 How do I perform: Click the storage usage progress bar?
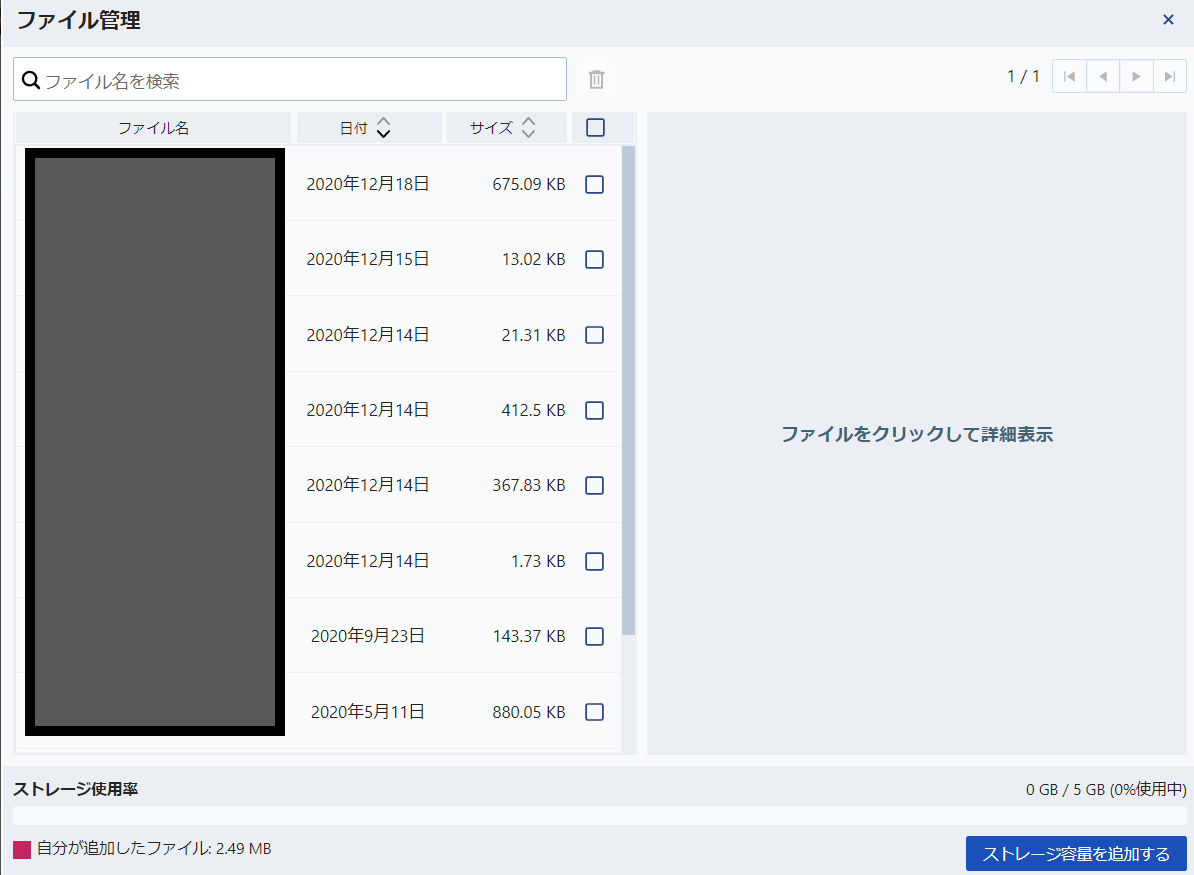click(599, 816)
